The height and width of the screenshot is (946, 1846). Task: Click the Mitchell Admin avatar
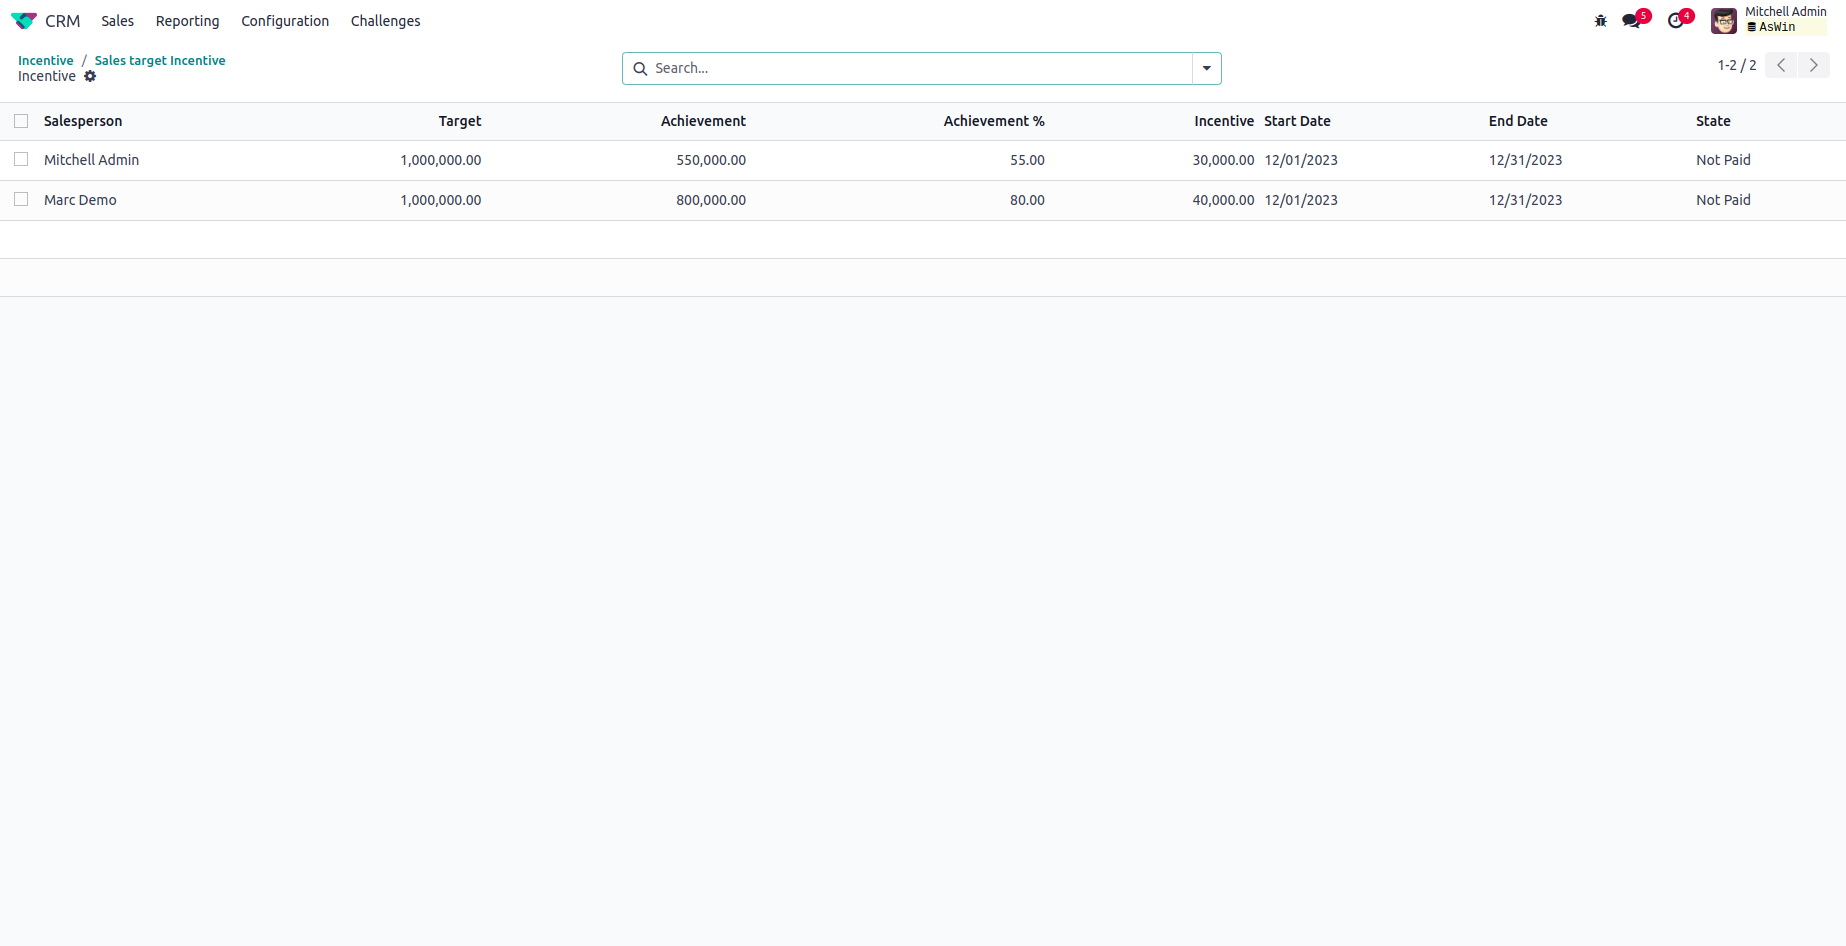click(1724, 21)
